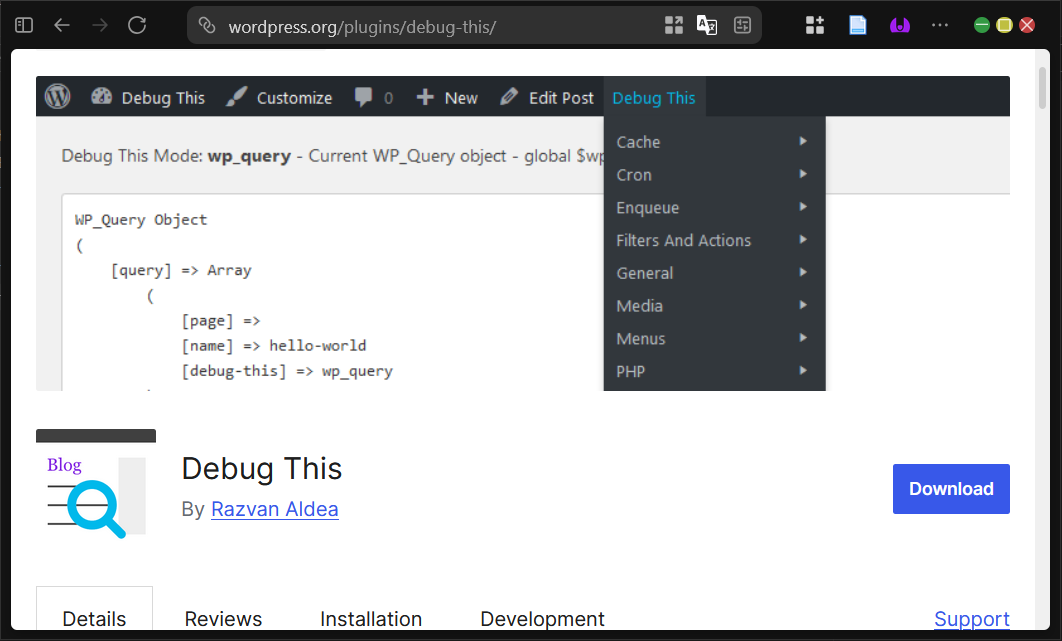Click the New label in admin bar

click(461, 98)
